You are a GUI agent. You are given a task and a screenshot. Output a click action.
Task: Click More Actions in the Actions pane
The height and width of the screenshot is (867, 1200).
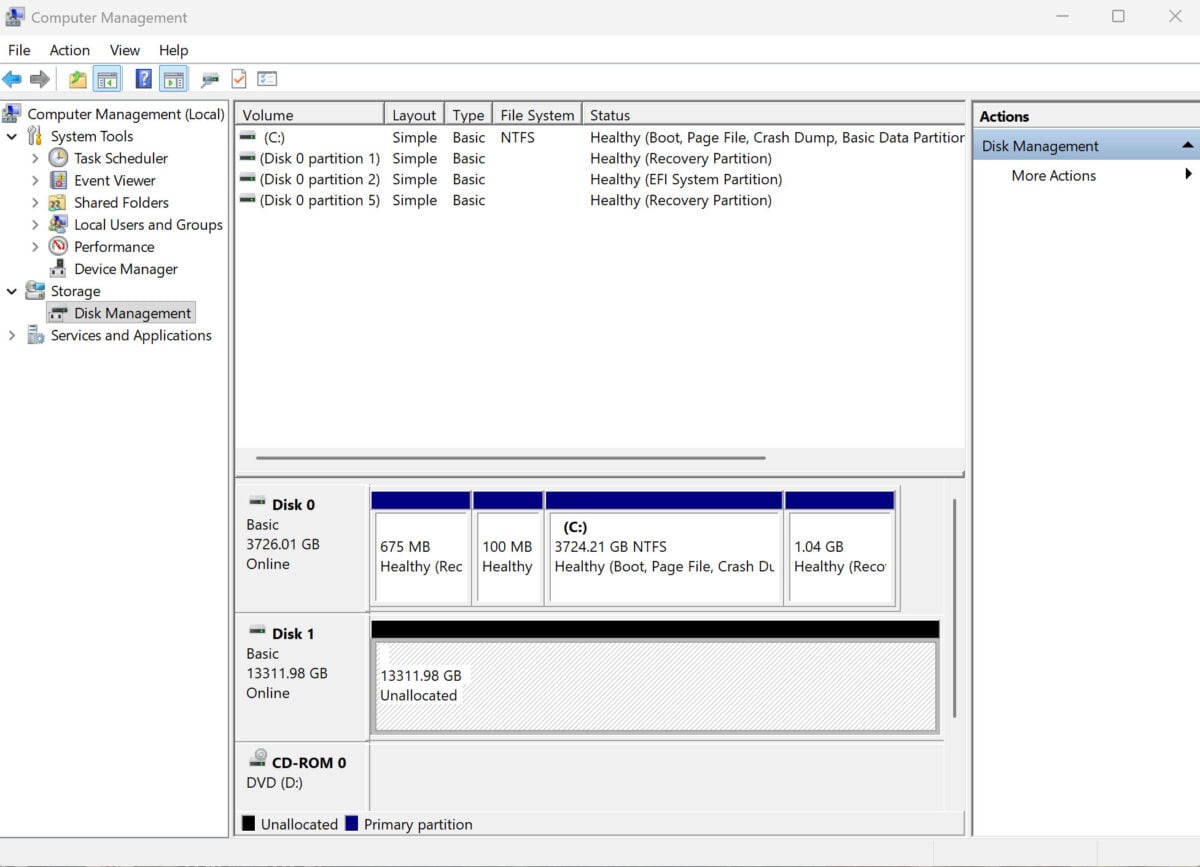(1053, 175)
